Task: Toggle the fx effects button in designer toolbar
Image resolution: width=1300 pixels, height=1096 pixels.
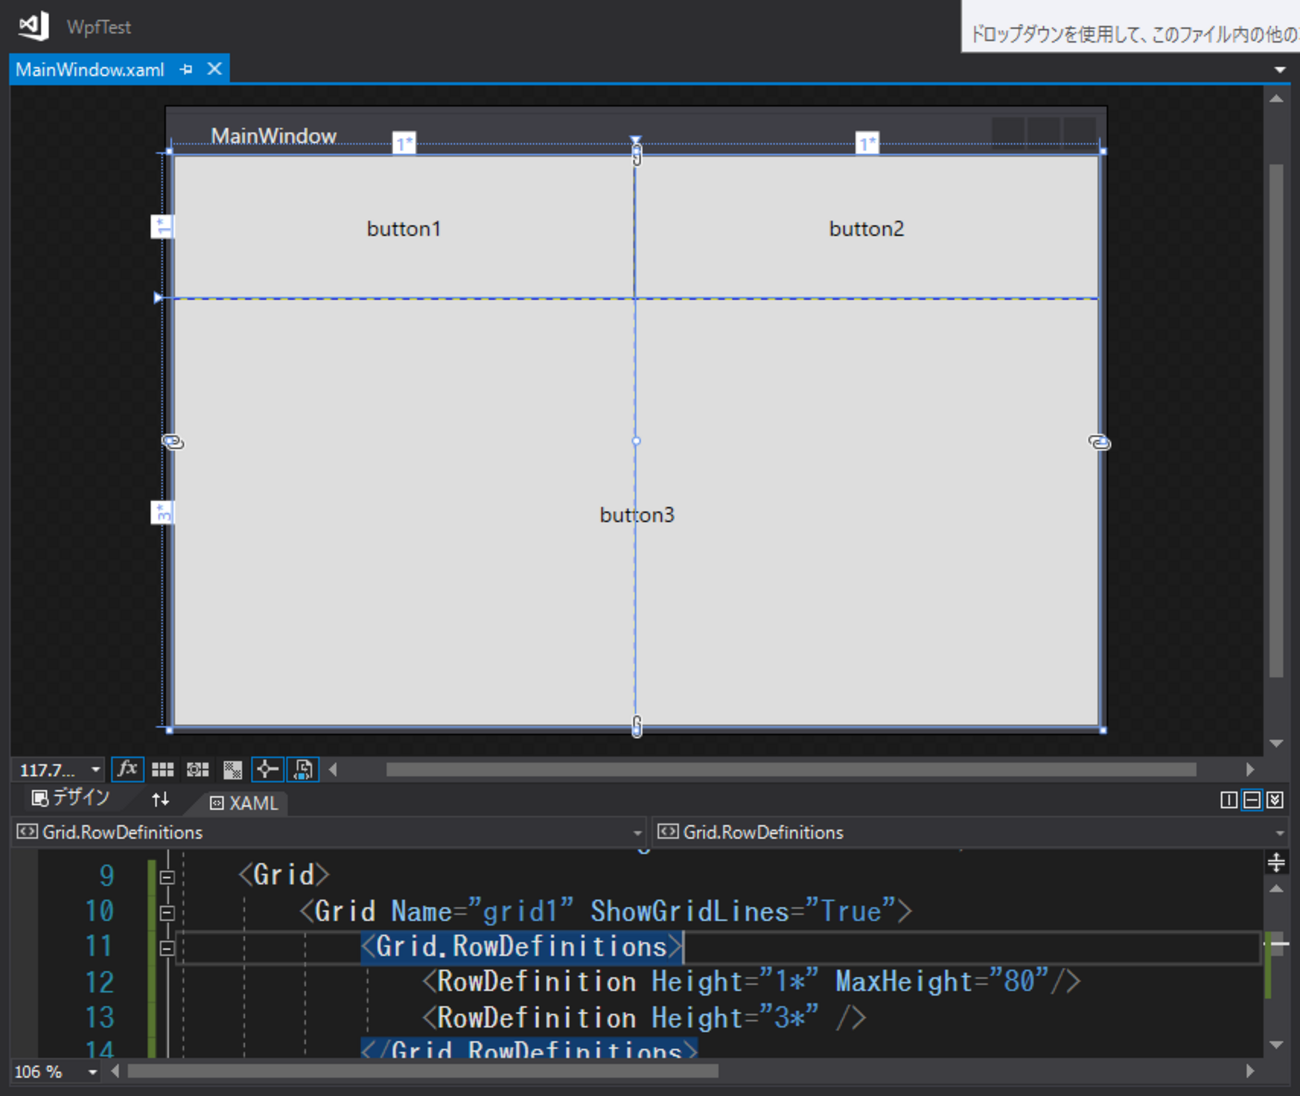Action: click(x=127, y=769)
